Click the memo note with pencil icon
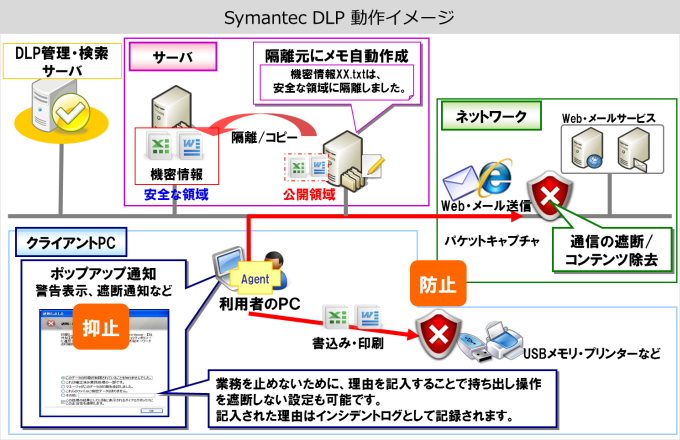 373,166
